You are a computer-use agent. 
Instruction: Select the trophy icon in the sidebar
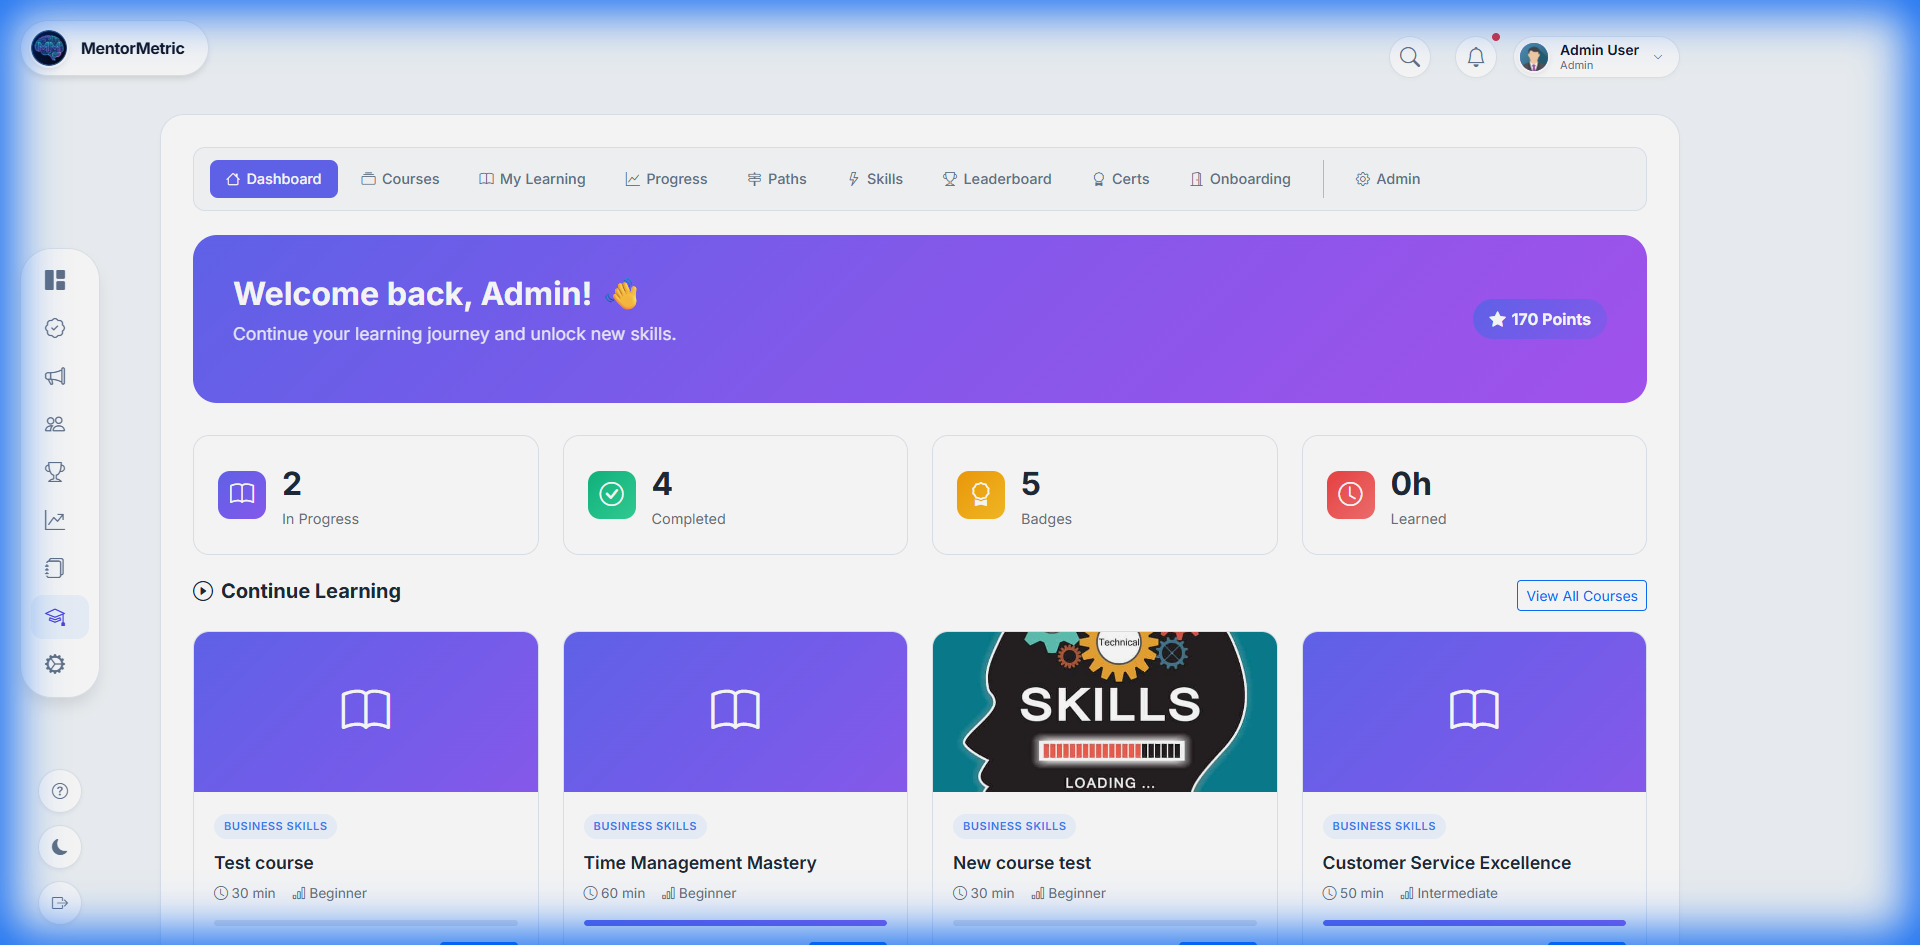[55, 471]
